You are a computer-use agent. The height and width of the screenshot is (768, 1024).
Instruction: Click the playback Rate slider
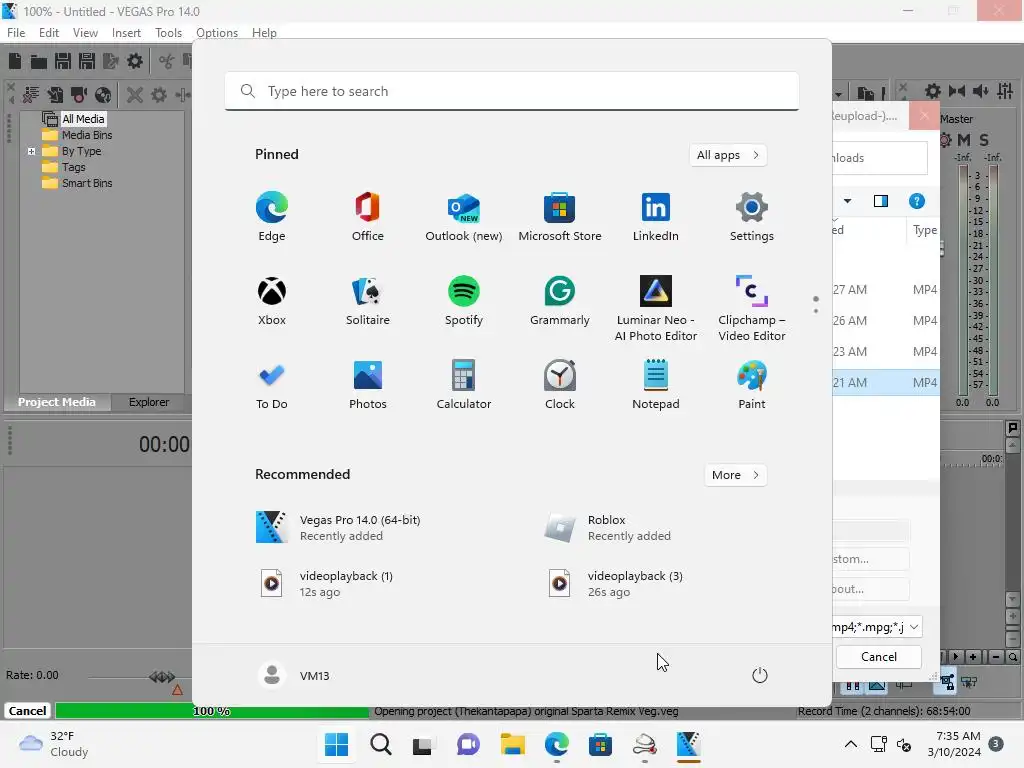click(x=162, y=677)
